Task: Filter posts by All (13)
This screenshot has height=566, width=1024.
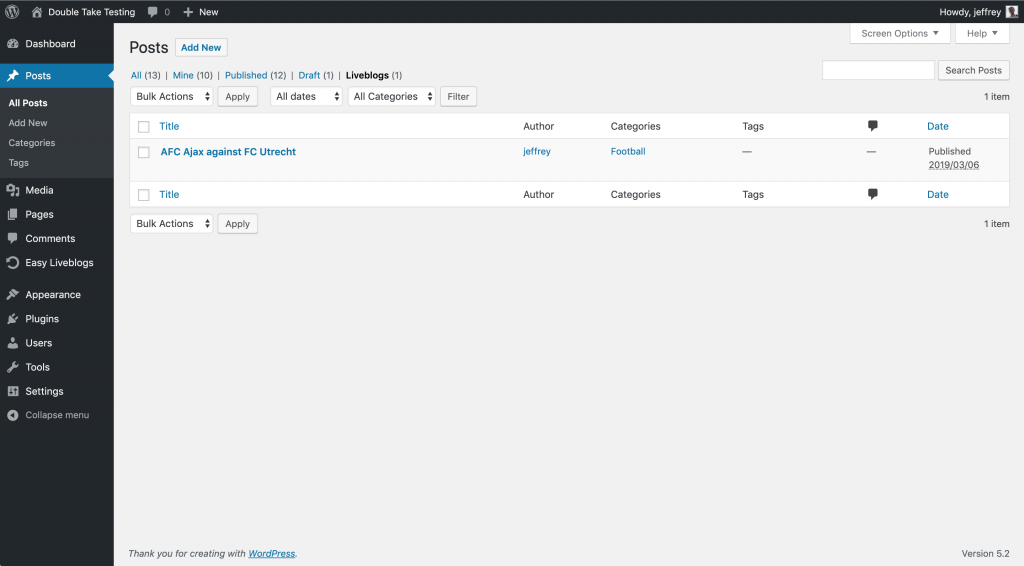Action: [146, 75]
